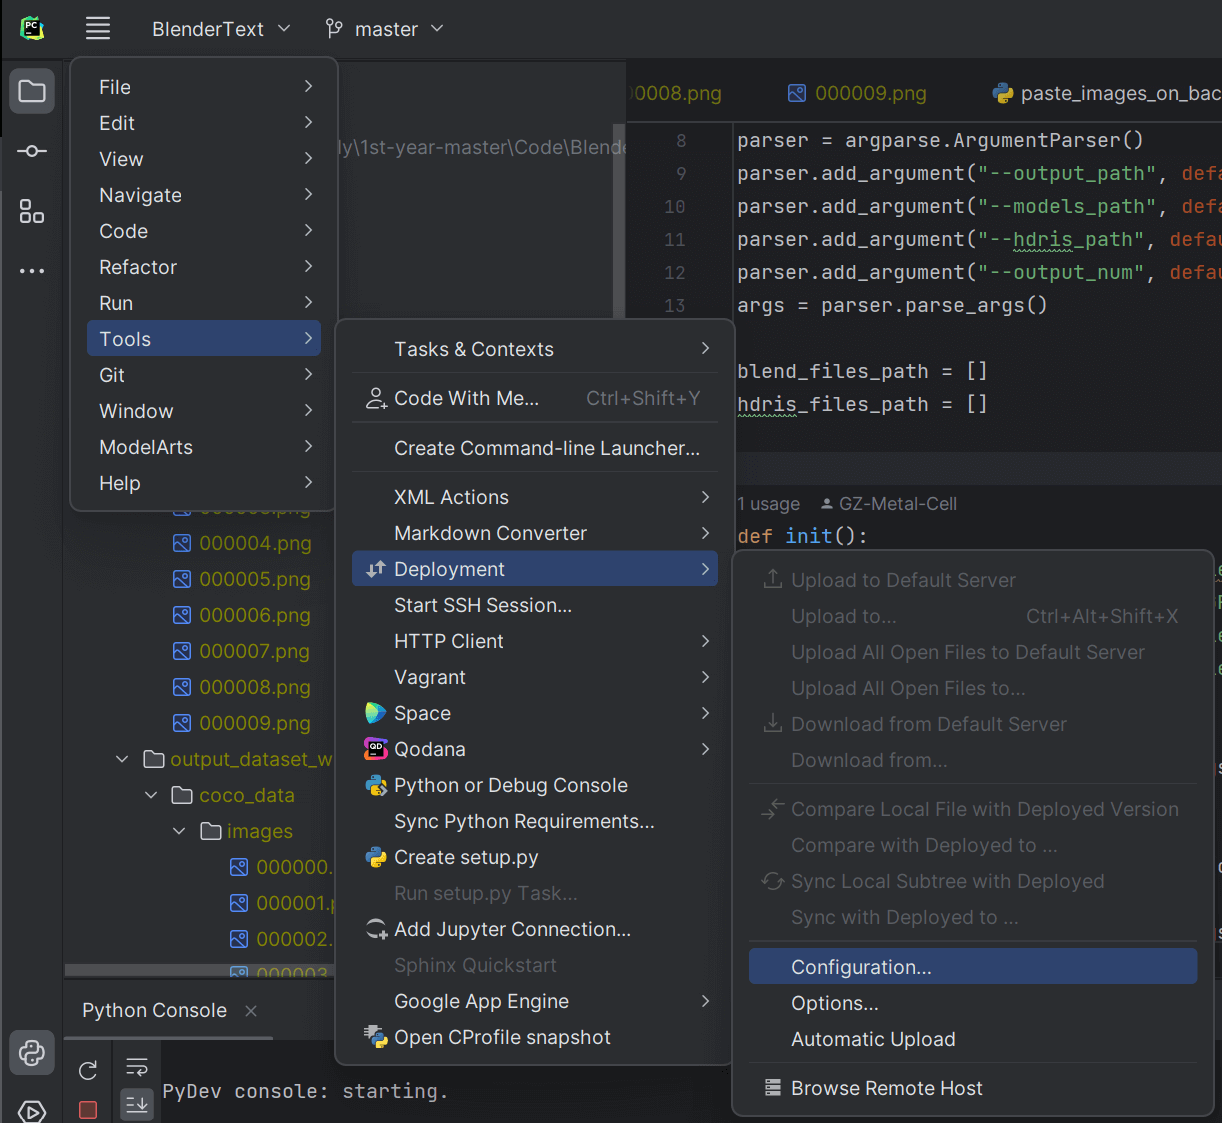1222x1123 pixels.
Task: Close the Python Console tab
Action: point(251,1011)
